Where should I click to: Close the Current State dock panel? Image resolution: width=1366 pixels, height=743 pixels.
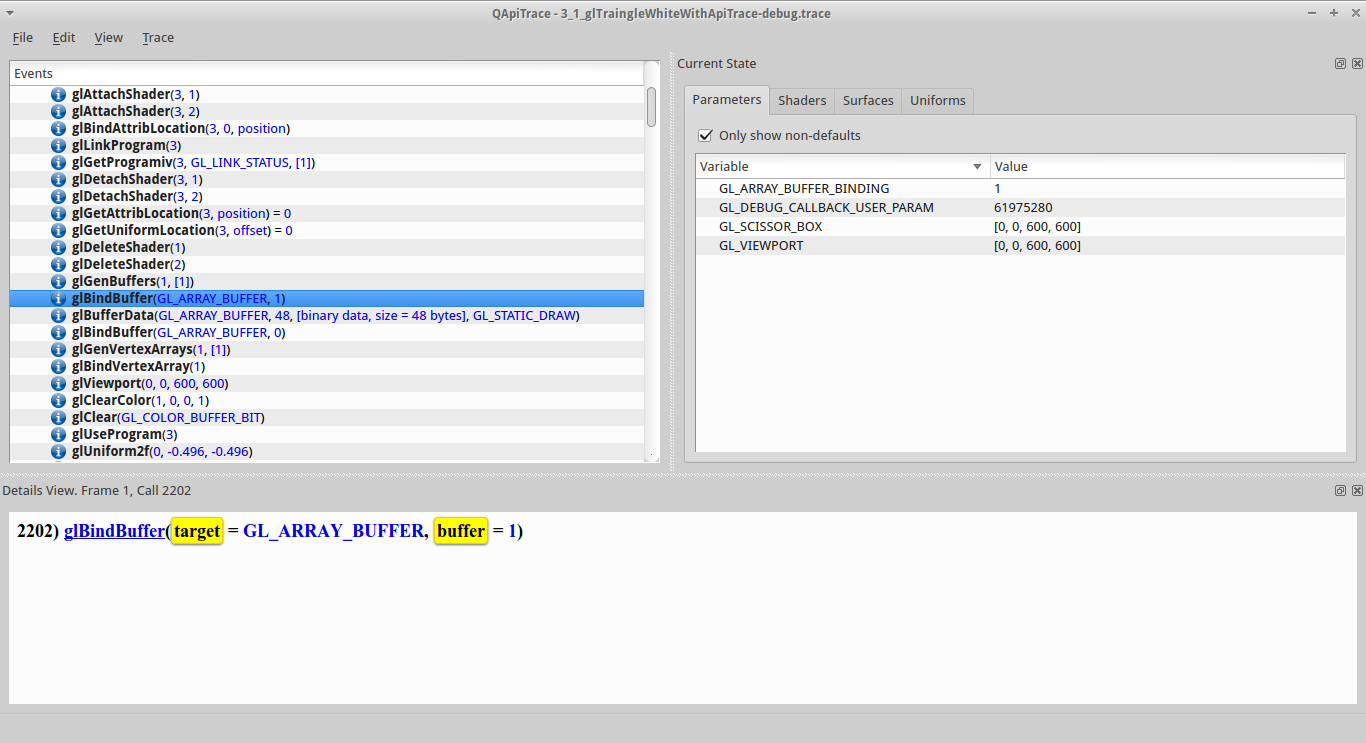1357,63
